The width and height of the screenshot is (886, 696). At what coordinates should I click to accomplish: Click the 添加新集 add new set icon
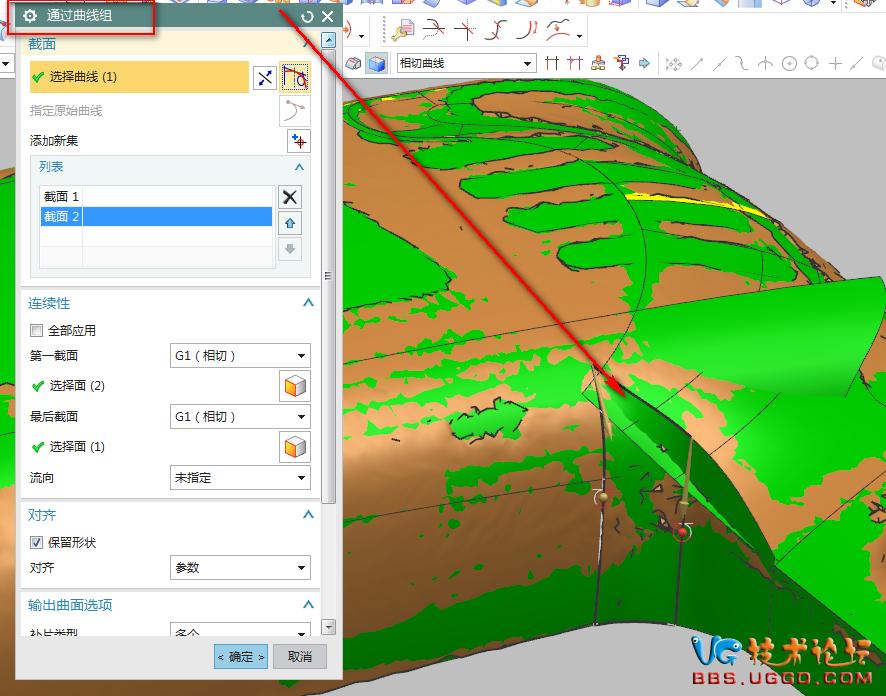pyautogui.click(x=298, y=141)
